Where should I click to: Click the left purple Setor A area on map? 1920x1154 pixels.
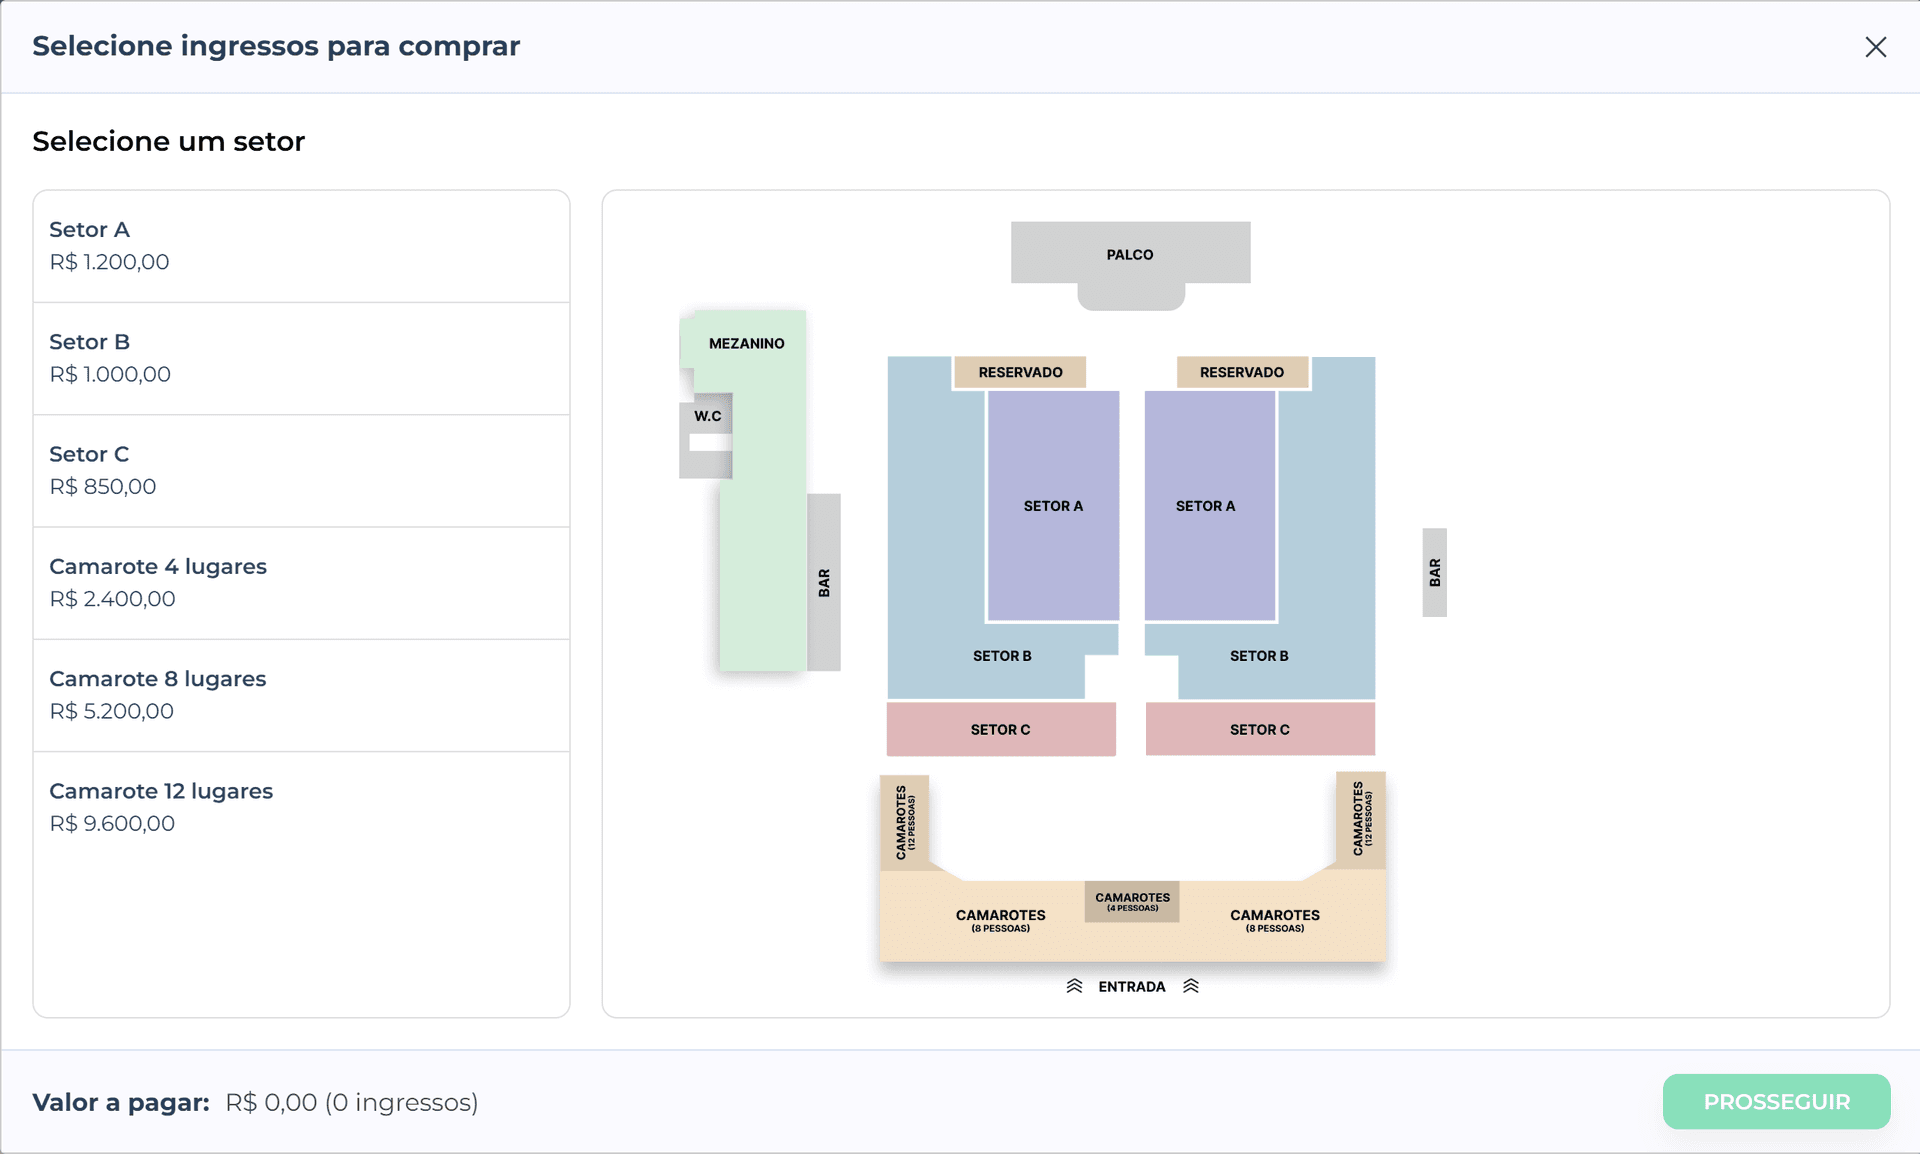click(1053, 505)
